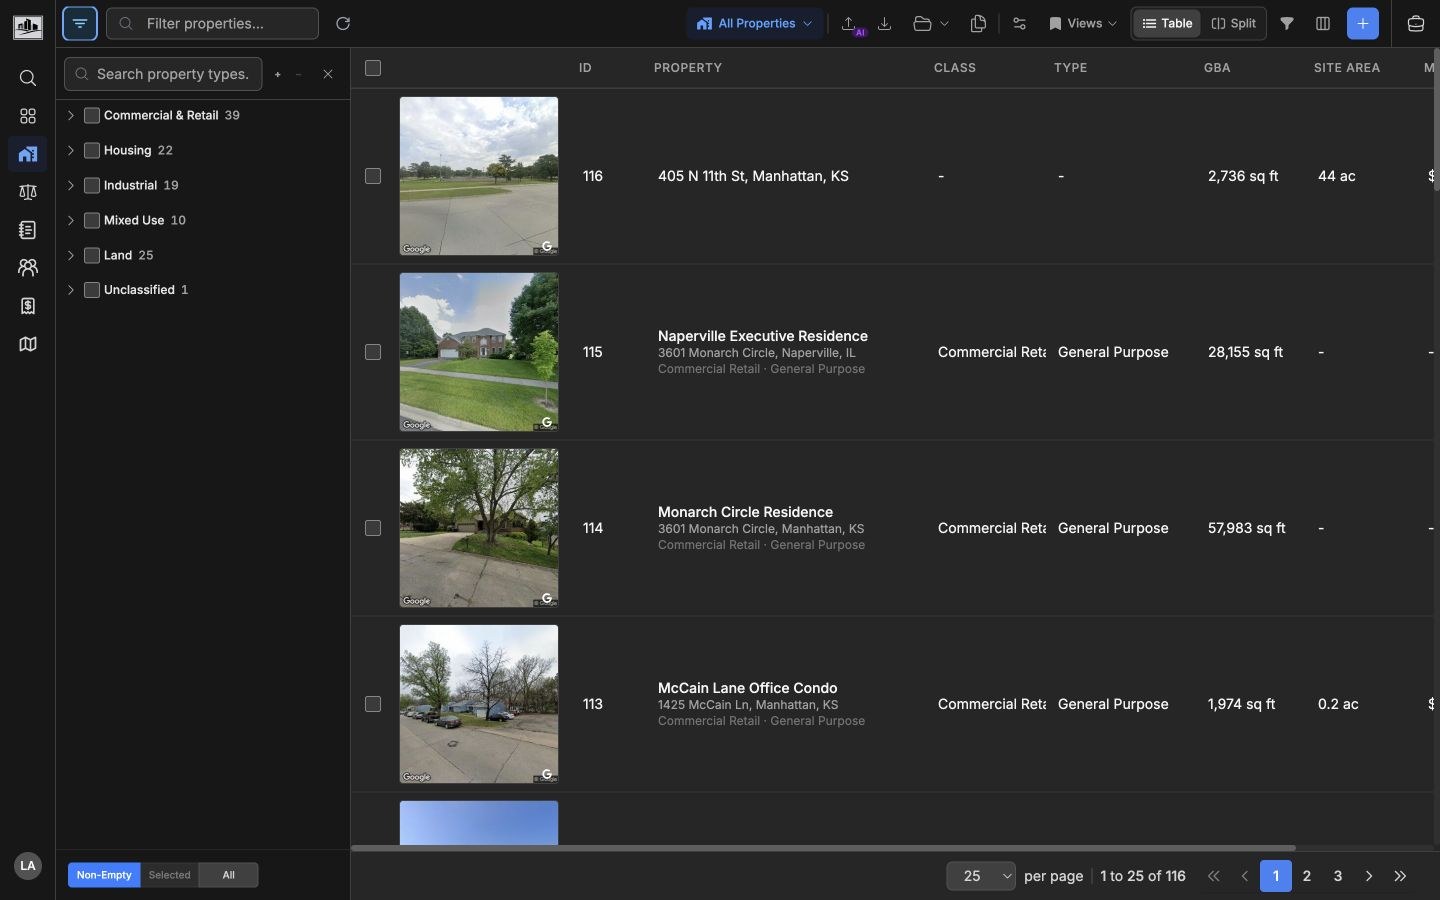Switch to Table view
The width and height of the screenshot is (1440, 900).
1167,23
